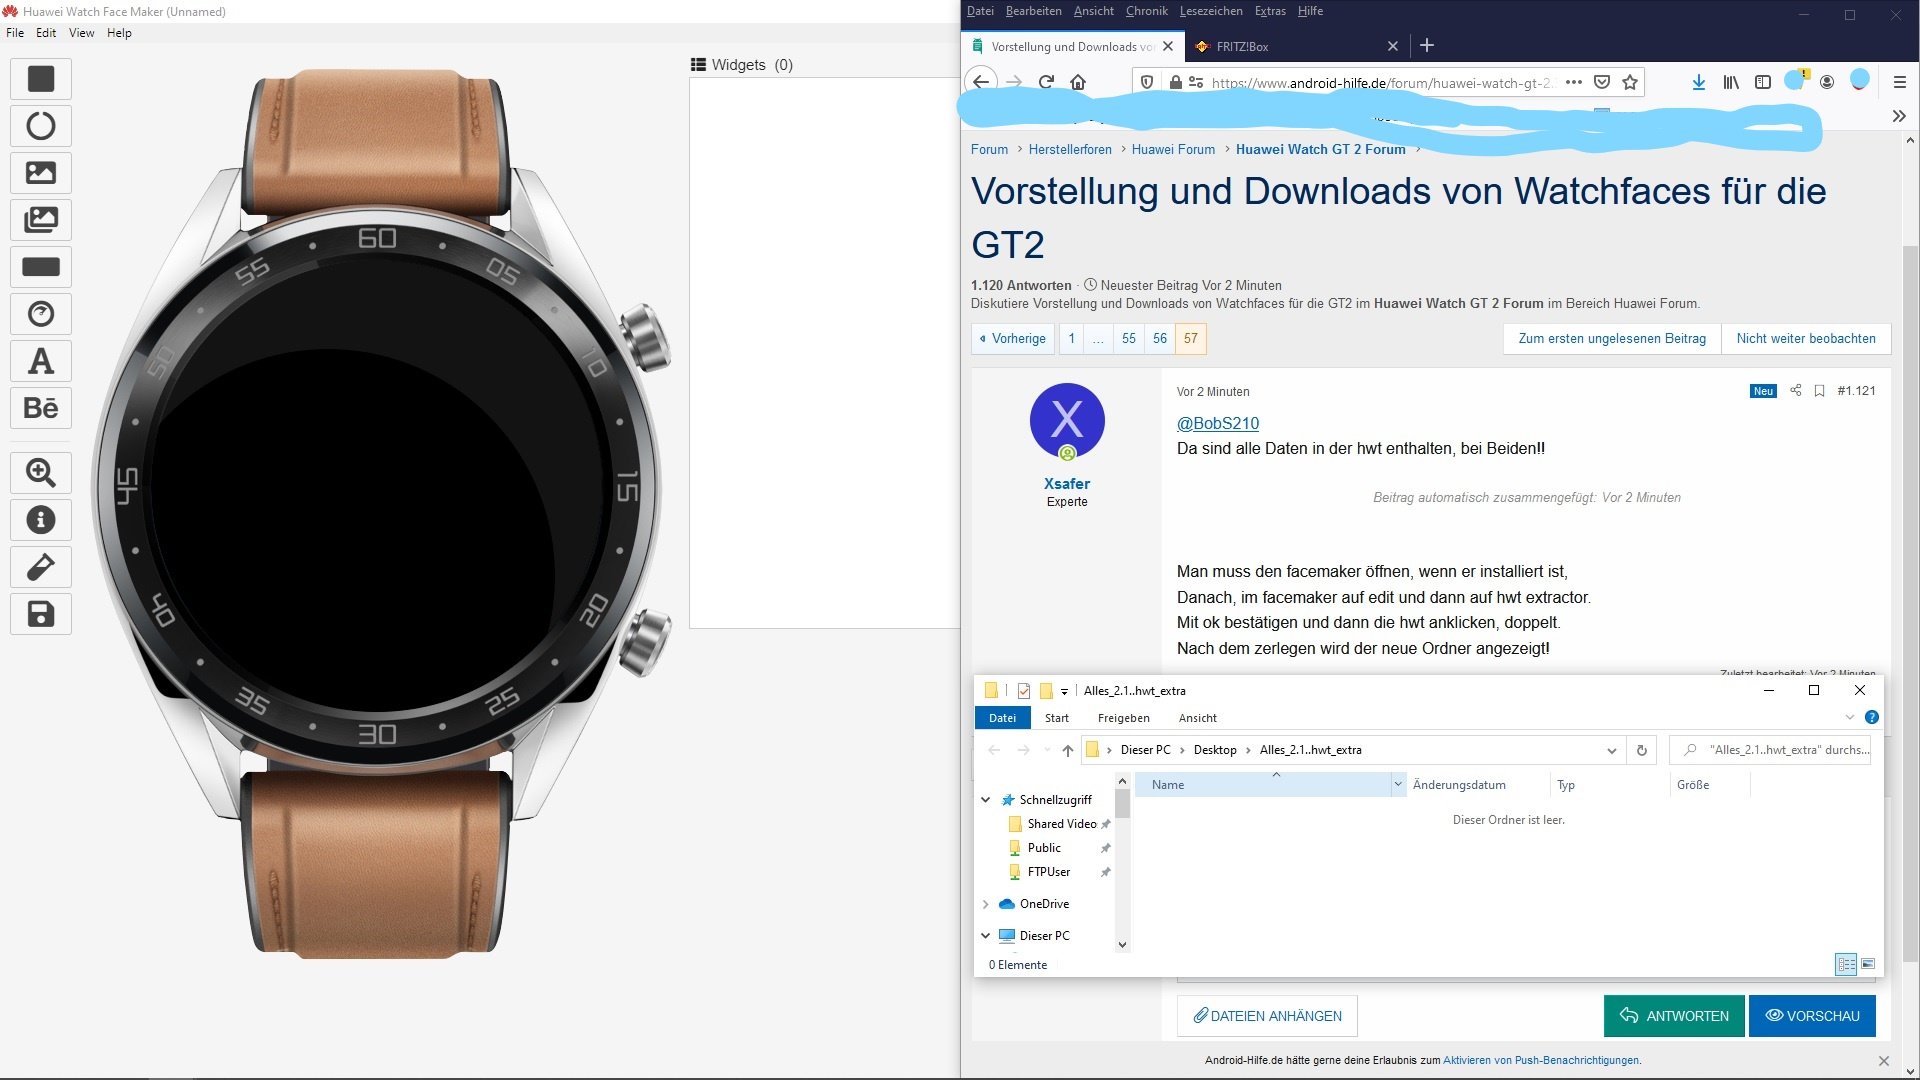Image resolution: width=1920 pixels, height=1080 pixels.
Task: Select the filled rectangle bar tool in Watch Face Maker
Action: point(41,267)
